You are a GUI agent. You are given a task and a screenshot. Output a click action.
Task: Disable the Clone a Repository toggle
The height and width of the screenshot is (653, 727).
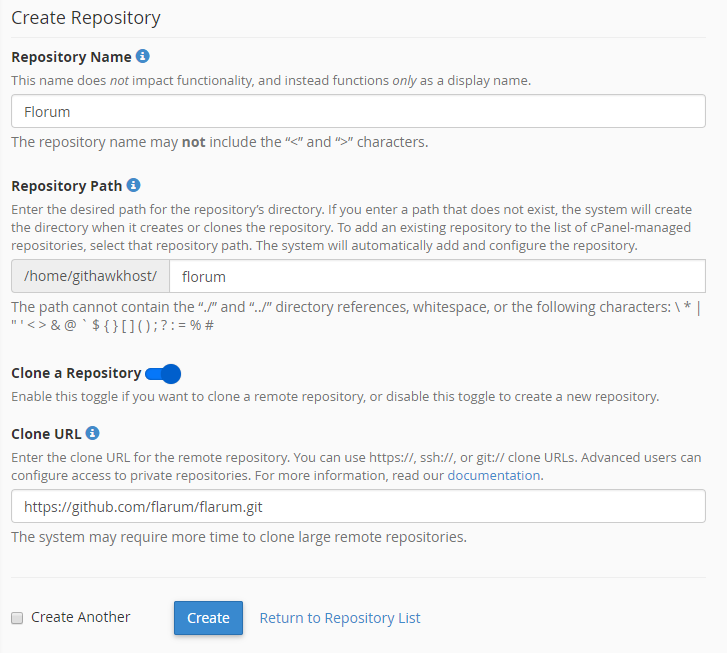coord(163,374)
